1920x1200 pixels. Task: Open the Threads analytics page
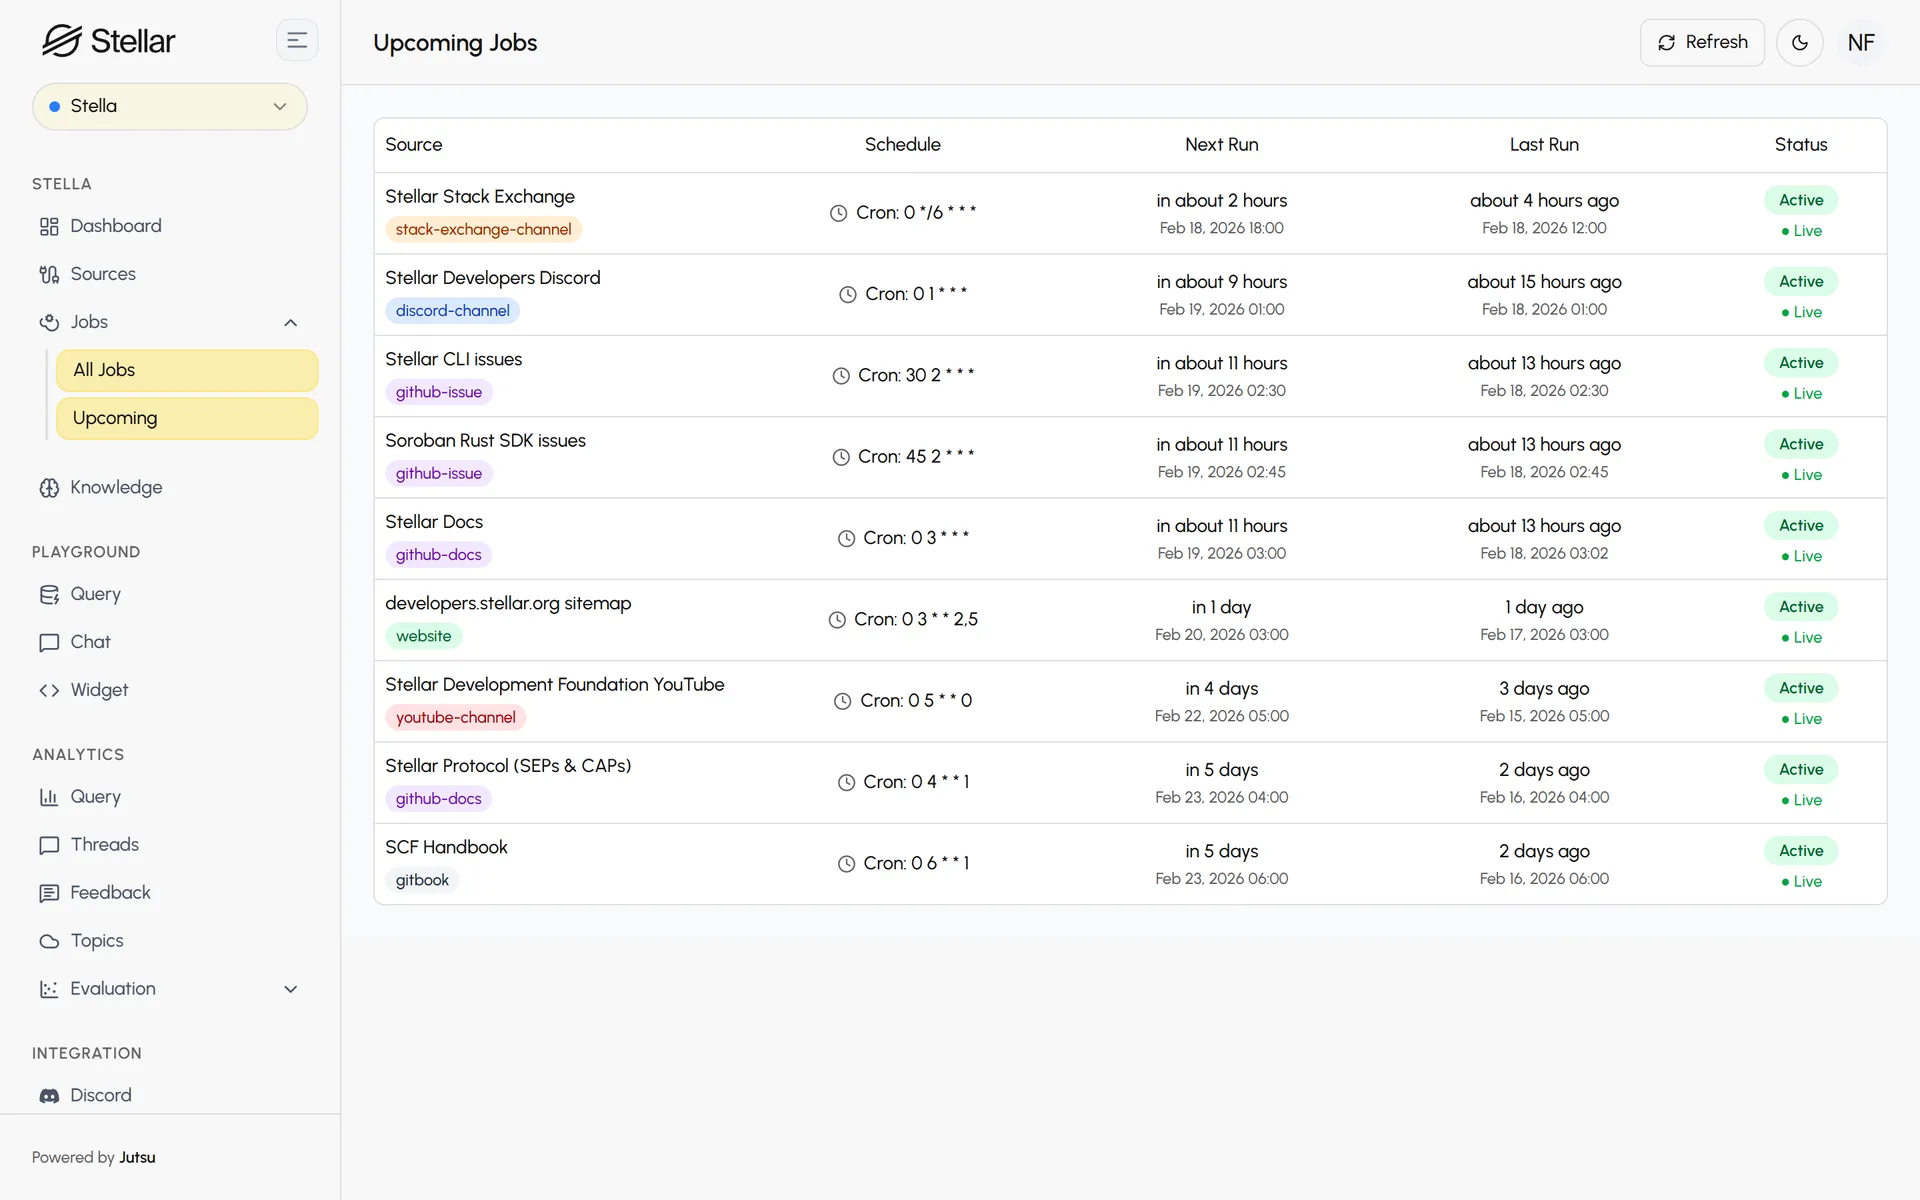coord(104,845)
